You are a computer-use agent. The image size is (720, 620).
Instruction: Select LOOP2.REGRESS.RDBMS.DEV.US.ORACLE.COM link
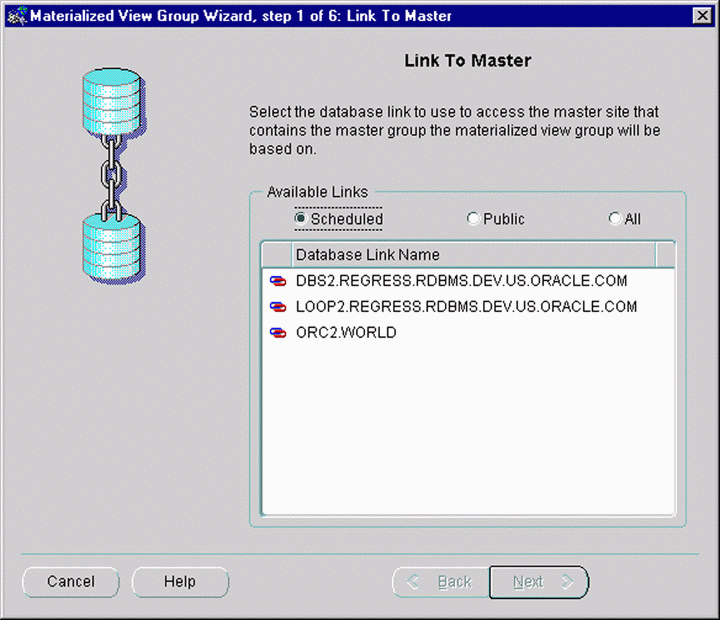pos(466,308)
